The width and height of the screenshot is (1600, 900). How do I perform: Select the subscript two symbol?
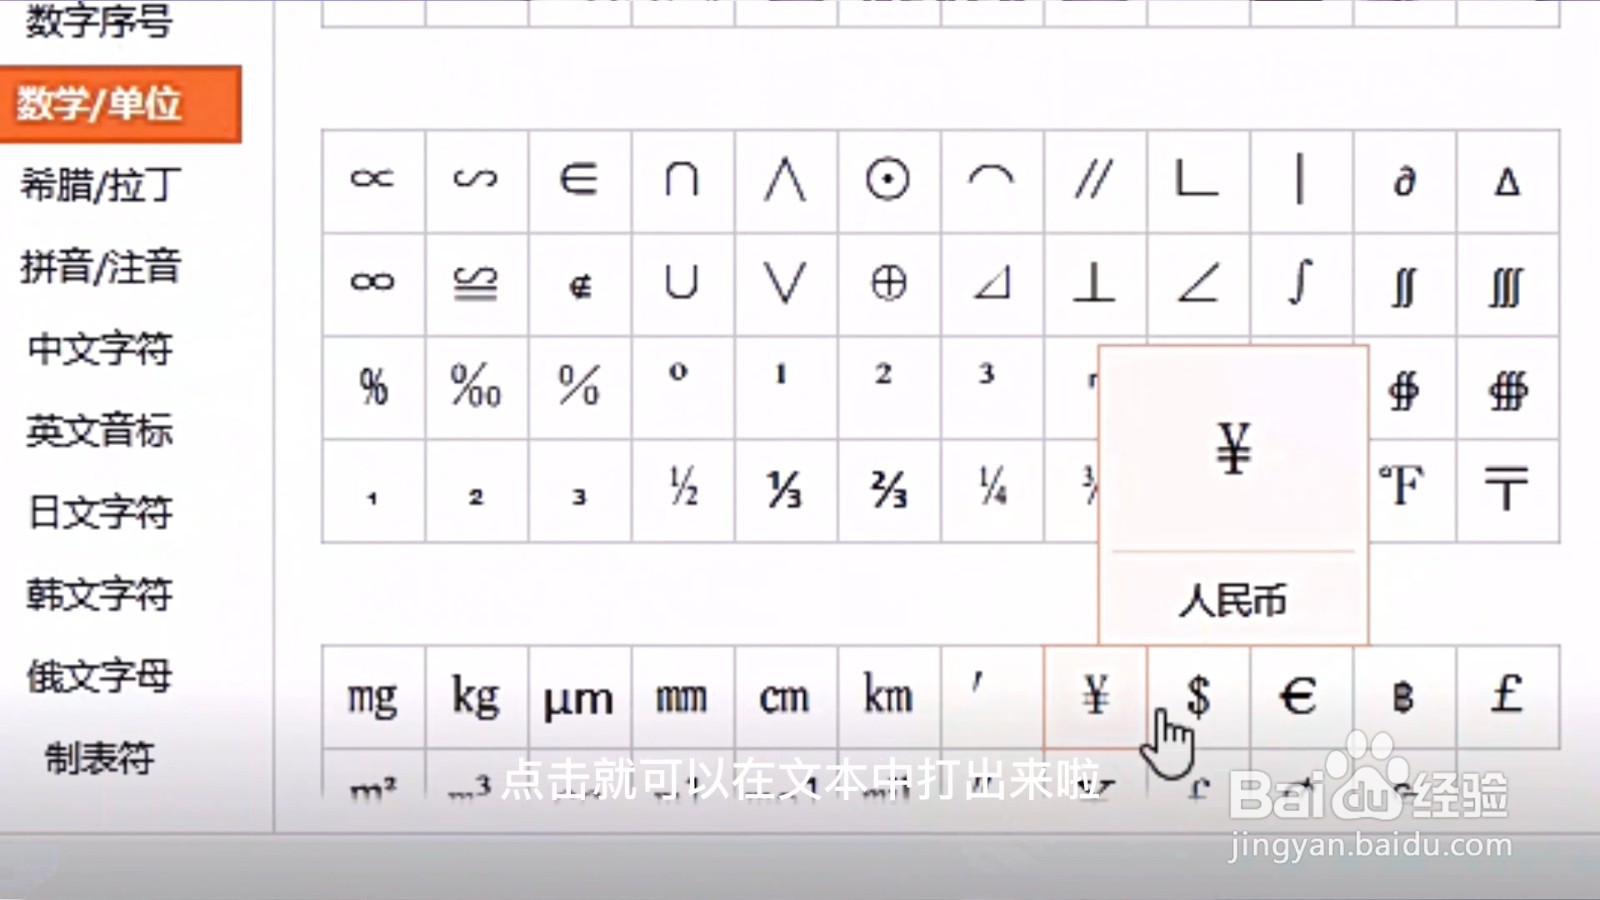coord(476,490)
